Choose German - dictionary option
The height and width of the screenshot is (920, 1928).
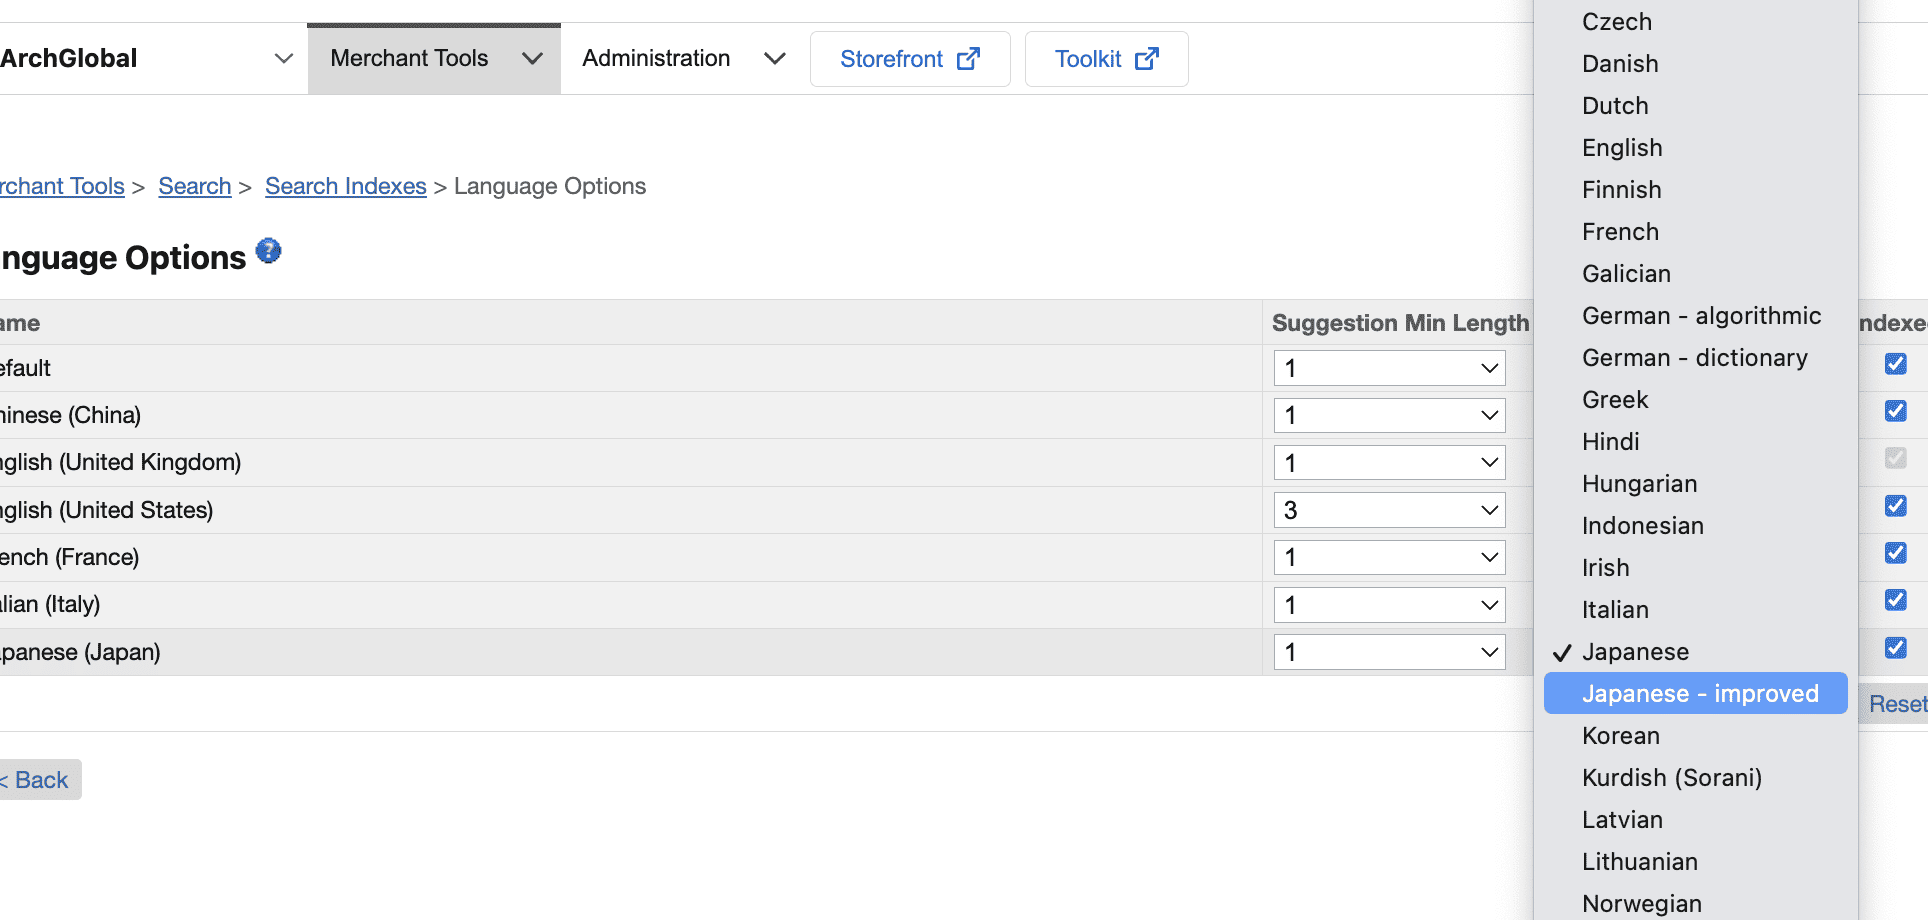tap(1695, 358)
